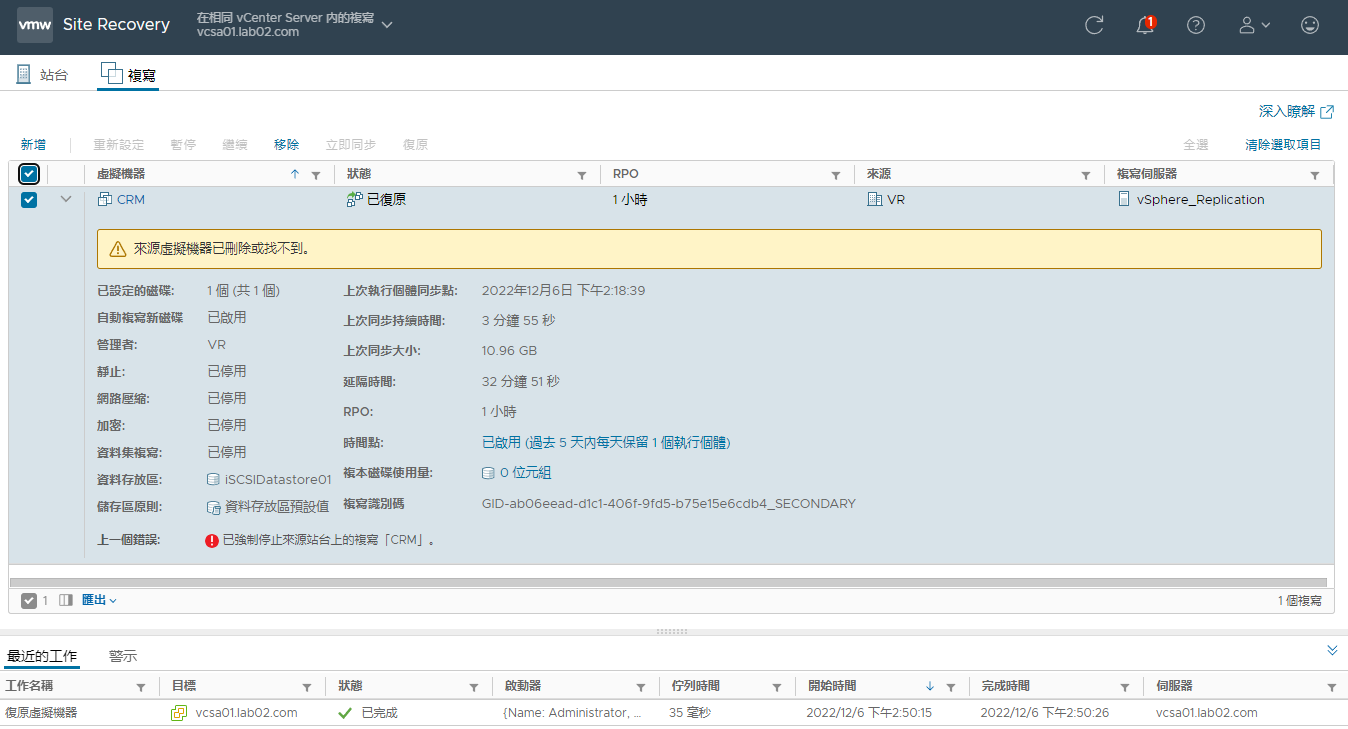Image resolution: width=1348 pixels, height=729 pixels.
Task: Filter the 狀態 column in replications table
Action: pyautogui.click(x=582, y=175)
